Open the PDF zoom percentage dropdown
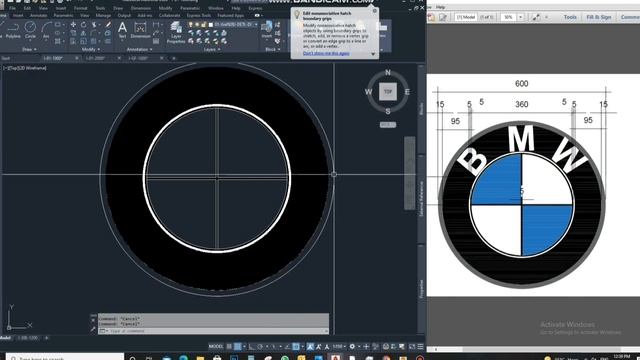The image size is (640, 360). [520, 17]
